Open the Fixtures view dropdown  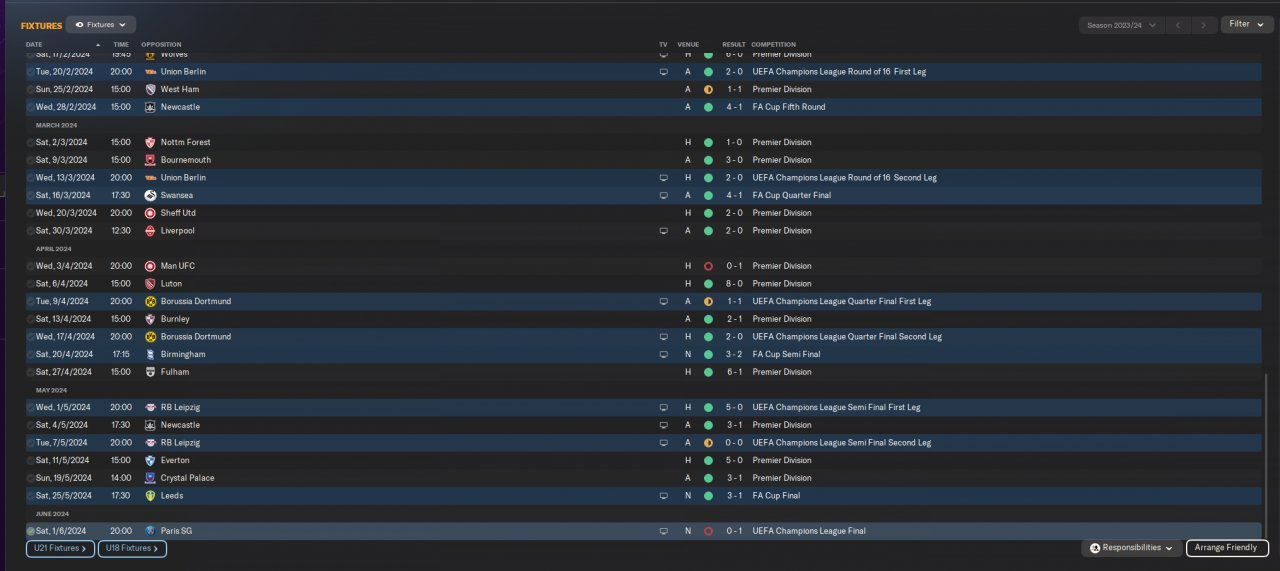click(101, 24)
